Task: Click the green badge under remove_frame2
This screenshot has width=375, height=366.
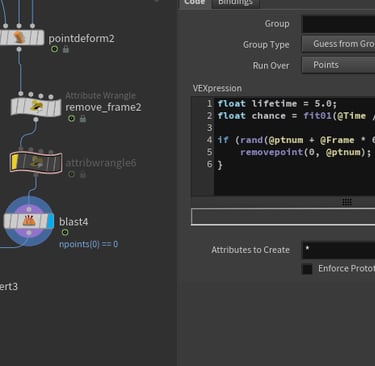Action: point(71,118)
